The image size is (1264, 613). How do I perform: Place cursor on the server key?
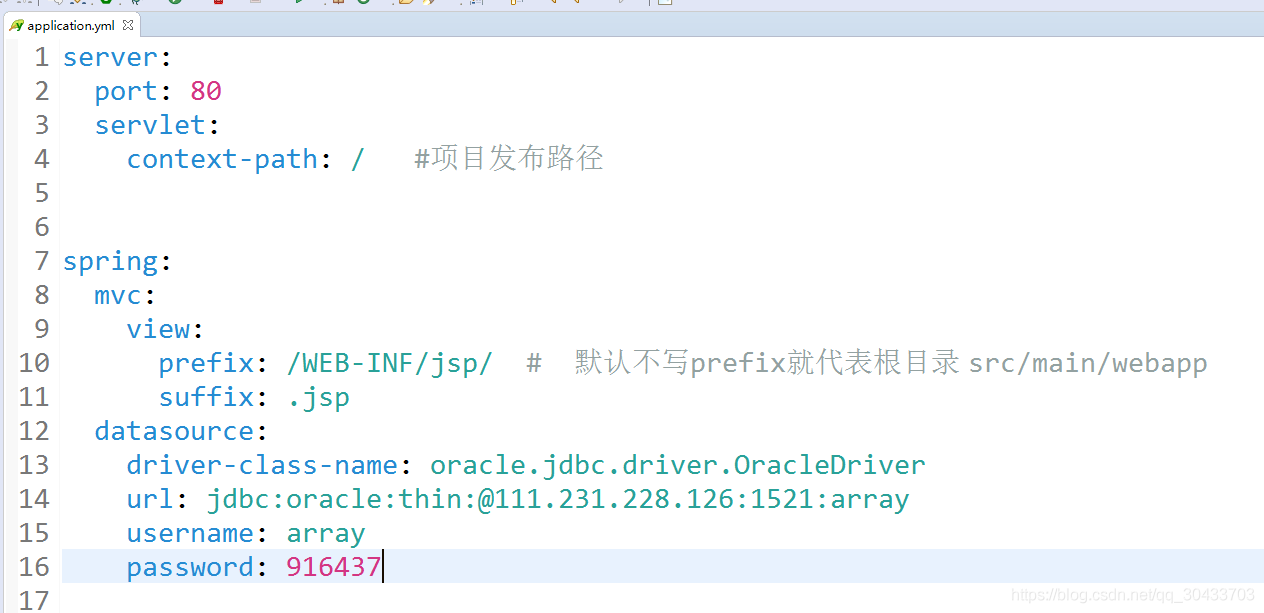(x=110, y=58)
